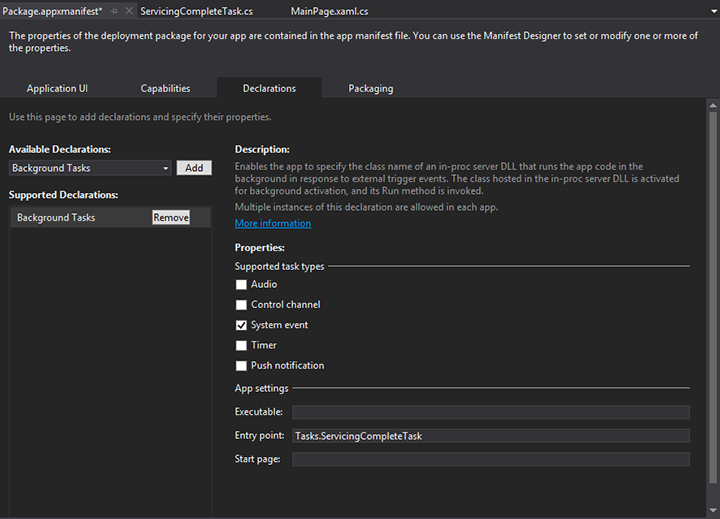
Task: Tick the Push notification checkbox
Action: (241, 366)
